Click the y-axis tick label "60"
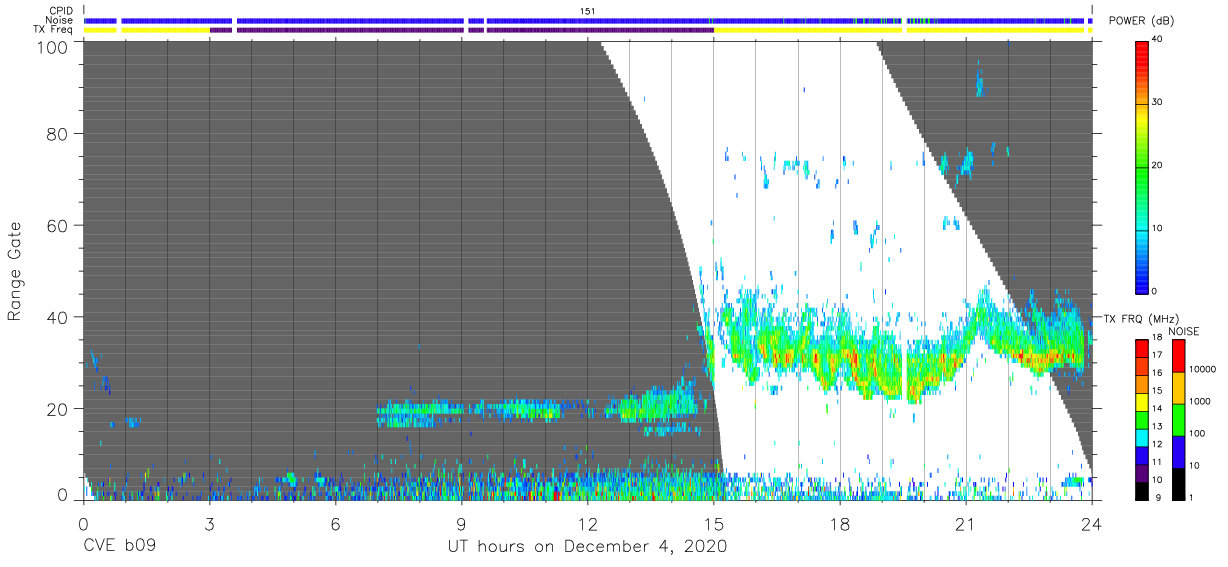This screenshot has height=567, width=1228. [x=58, y=225]
